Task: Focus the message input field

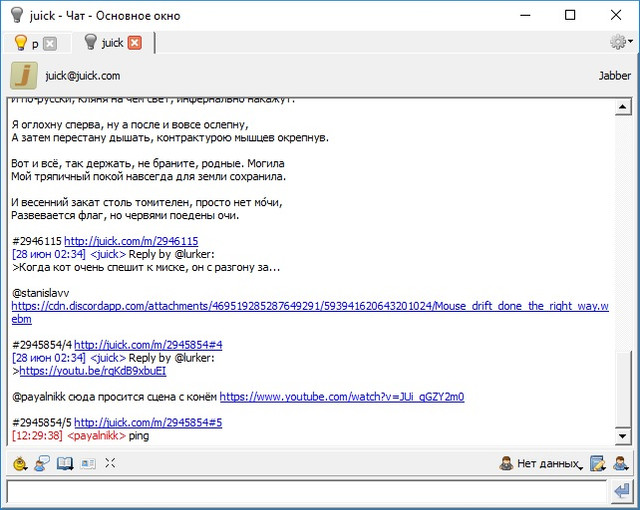Action: [x=306, y=491]
